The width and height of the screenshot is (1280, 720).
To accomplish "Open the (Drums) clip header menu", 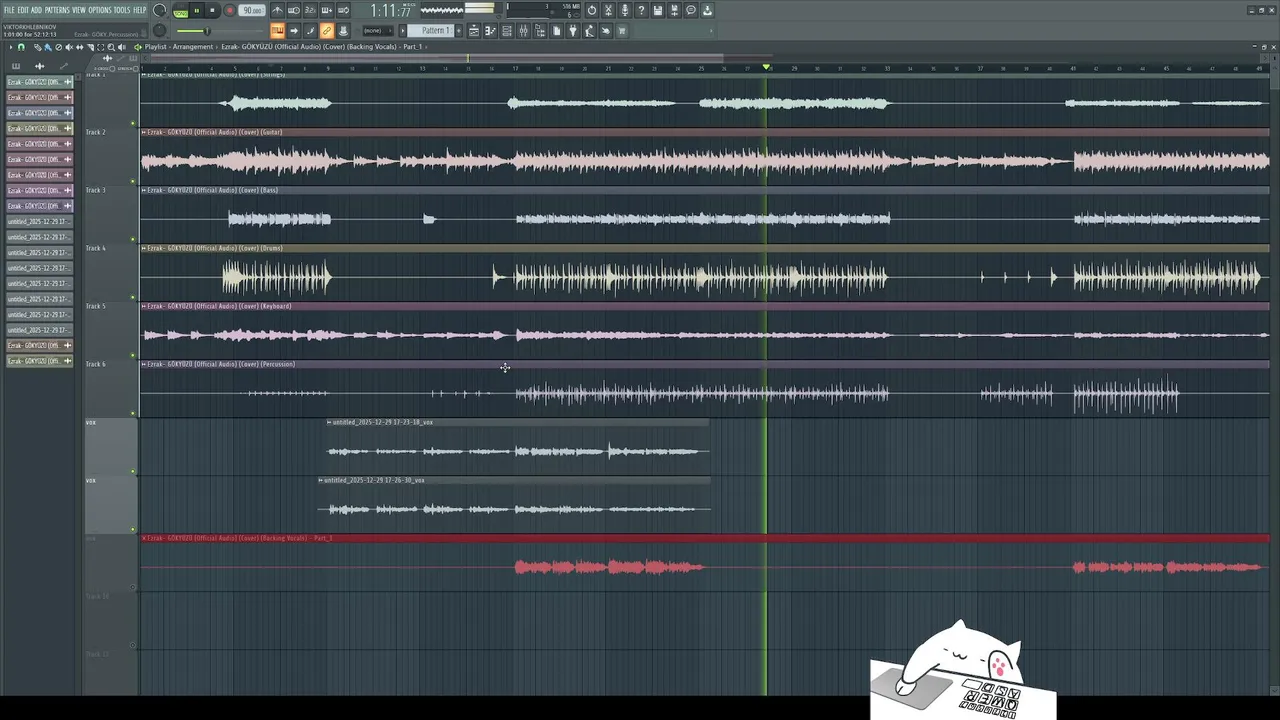I will click(x=144, y=248).
